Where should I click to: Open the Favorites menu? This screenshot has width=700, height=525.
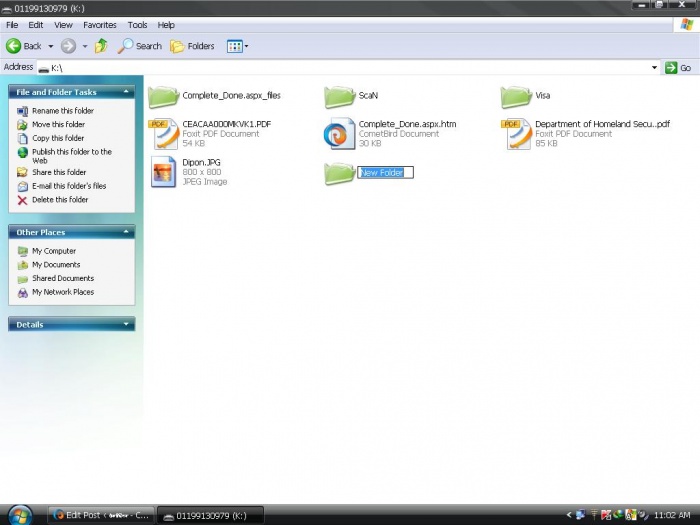100,25
